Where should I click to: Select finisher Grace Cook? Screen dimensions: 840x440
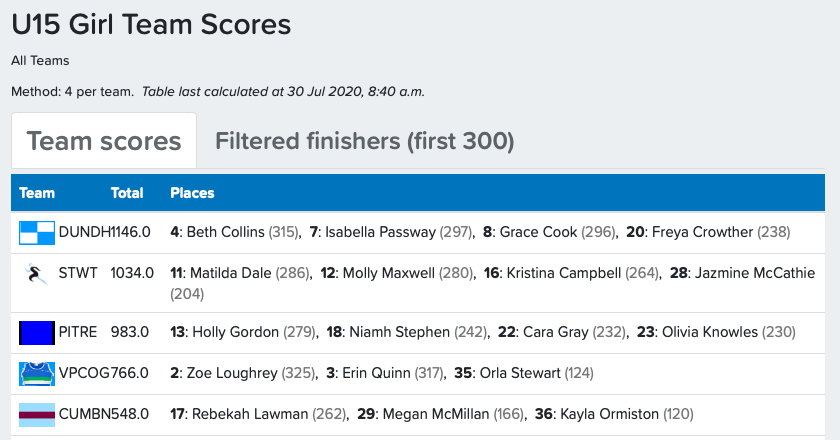[538, 232]
